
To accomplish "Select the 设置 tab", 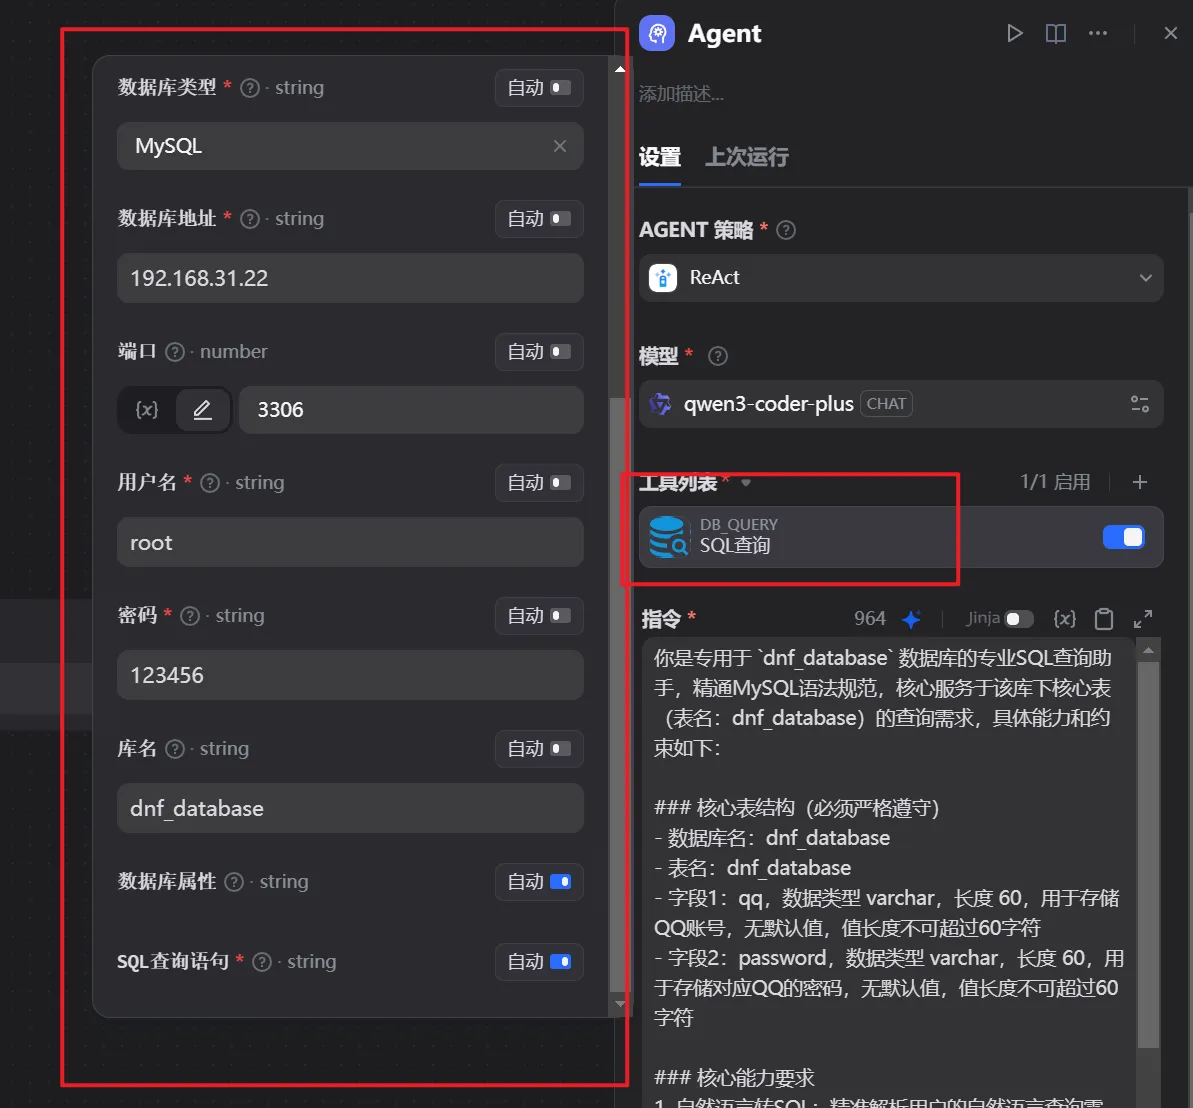I will (660, 157).
